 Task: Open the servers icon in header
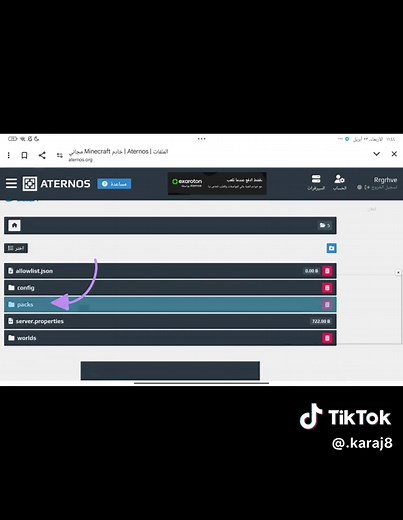316,182
